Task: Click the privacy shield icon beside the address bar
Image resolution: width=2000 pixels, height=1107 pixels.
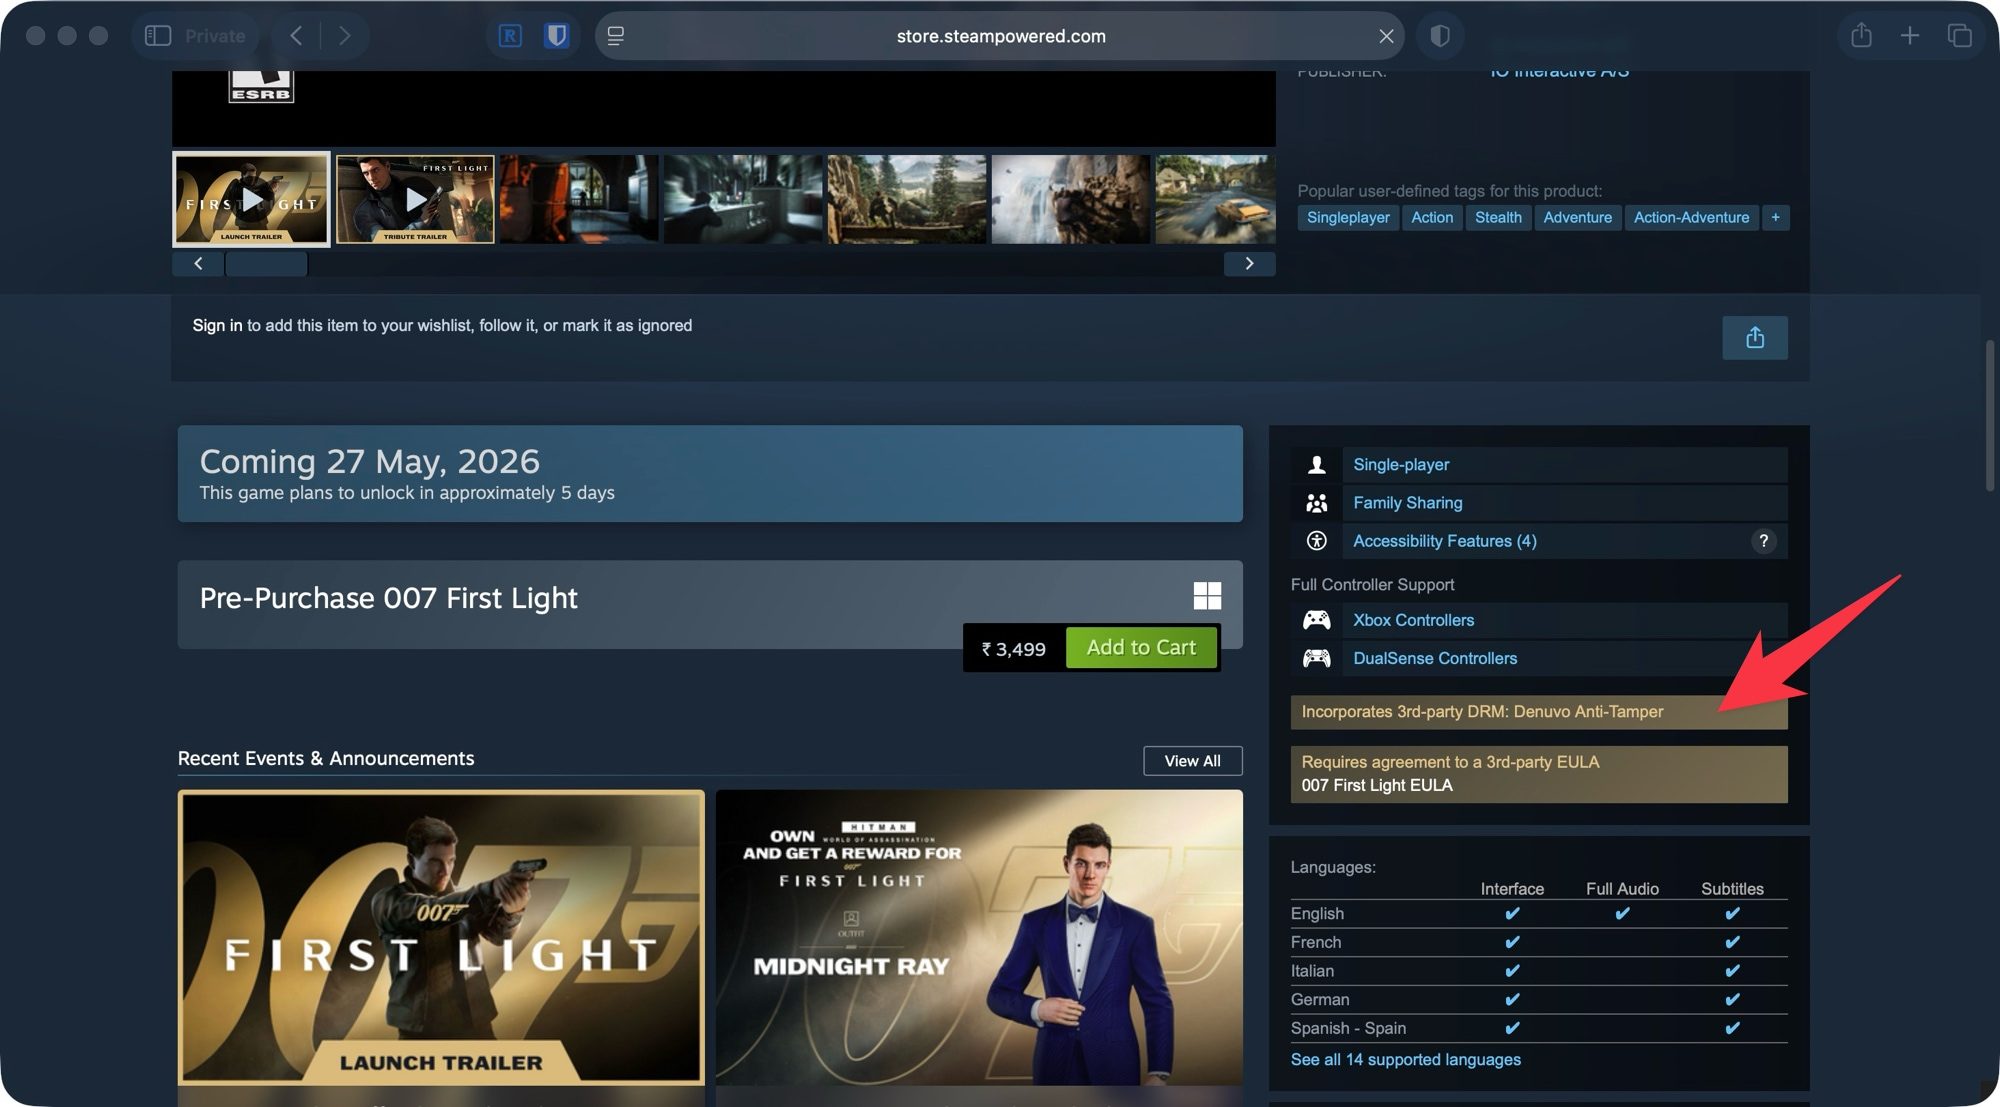Action: tap(1440, 36)
